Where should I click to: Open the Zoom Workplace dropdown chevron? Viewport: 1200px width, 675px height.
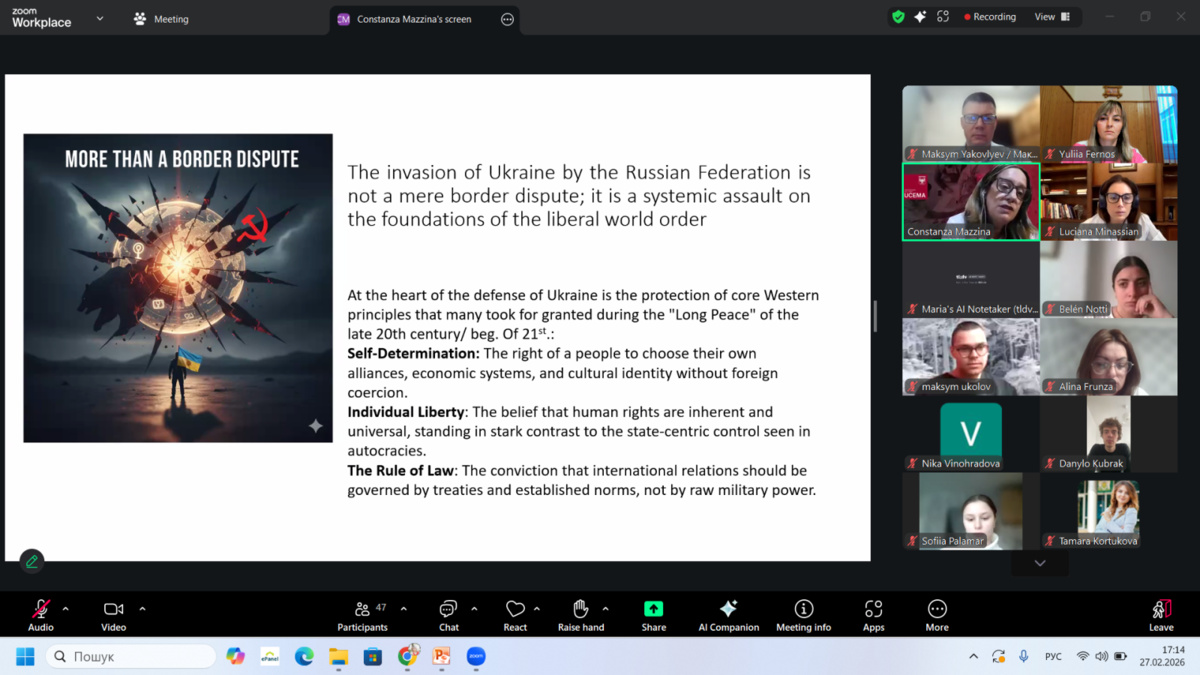click(100, 18)
